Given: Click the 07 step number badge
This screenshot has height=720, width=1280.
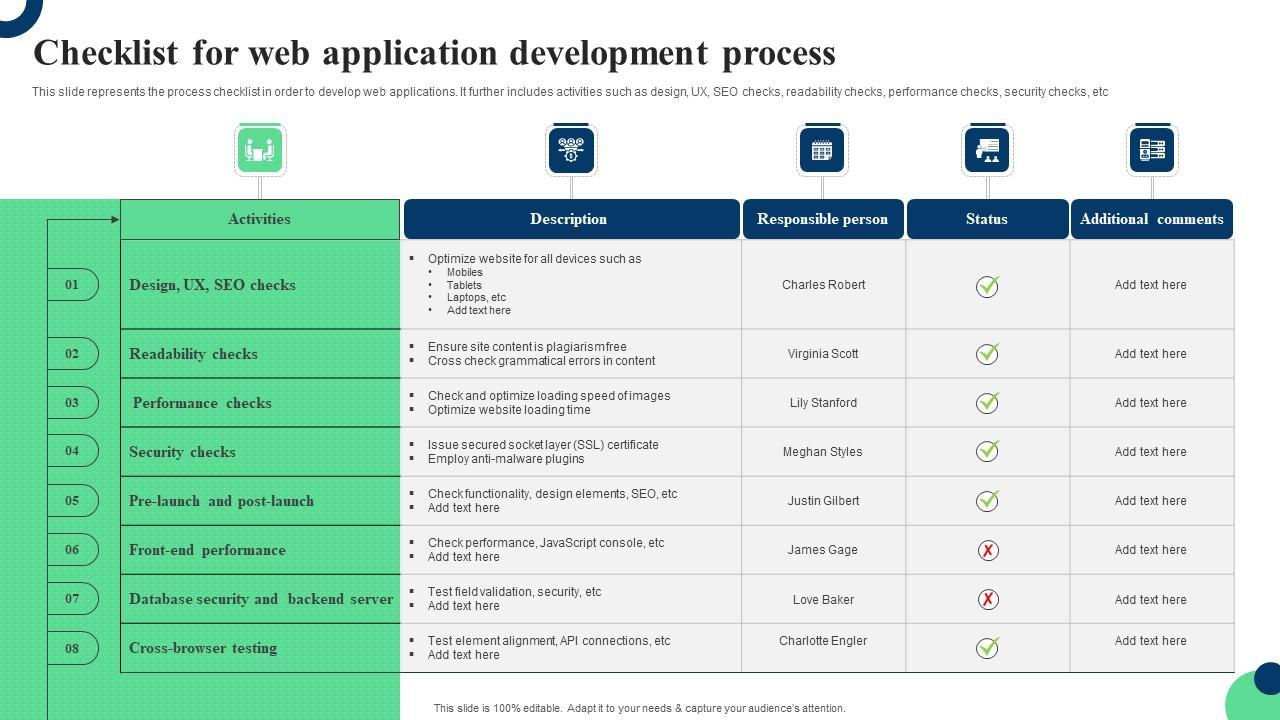Looking at the screenshot, I should [73, 598].
